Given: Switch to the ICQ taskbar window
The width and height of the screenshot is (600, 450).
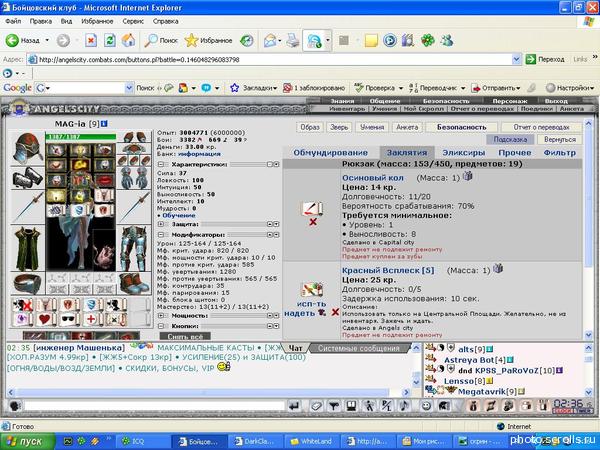Looking at the screenshot, I should tap(141, 441).
